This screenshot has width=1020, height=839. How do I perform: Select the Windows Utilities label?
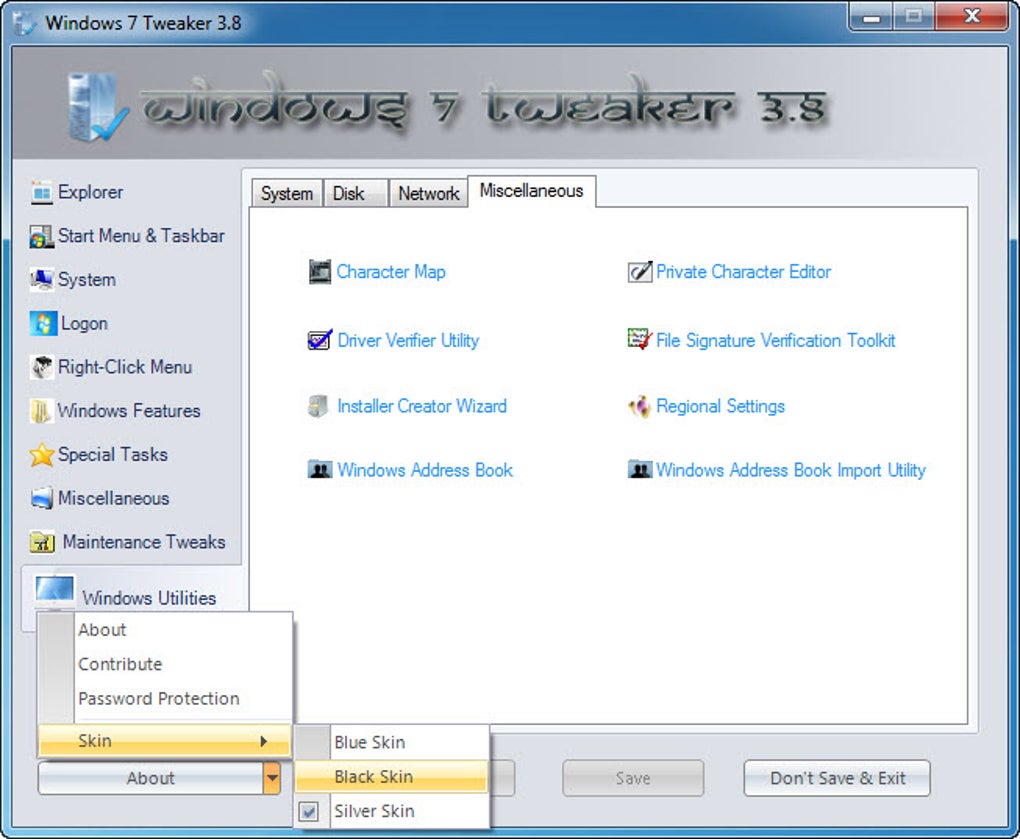point(149,598)
